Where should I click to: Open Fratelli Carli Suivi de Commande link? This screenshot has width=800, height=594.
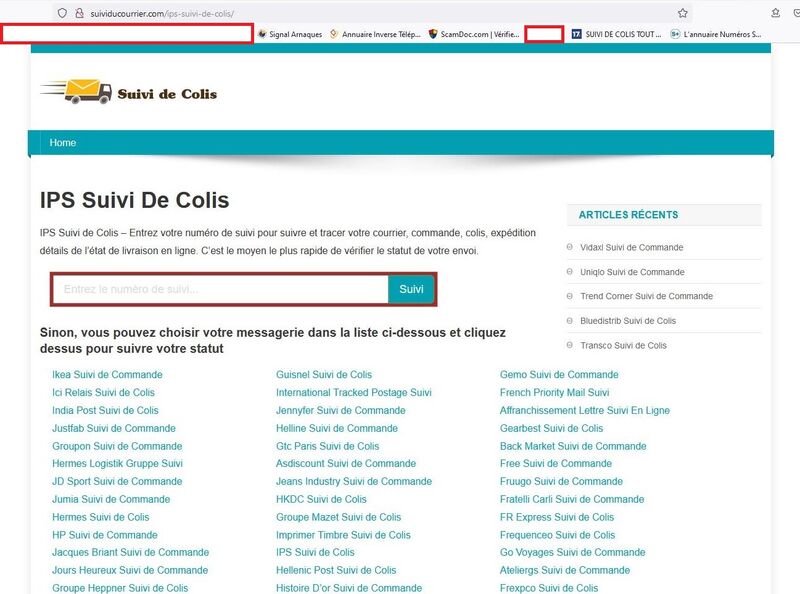(x=572, y=499)
